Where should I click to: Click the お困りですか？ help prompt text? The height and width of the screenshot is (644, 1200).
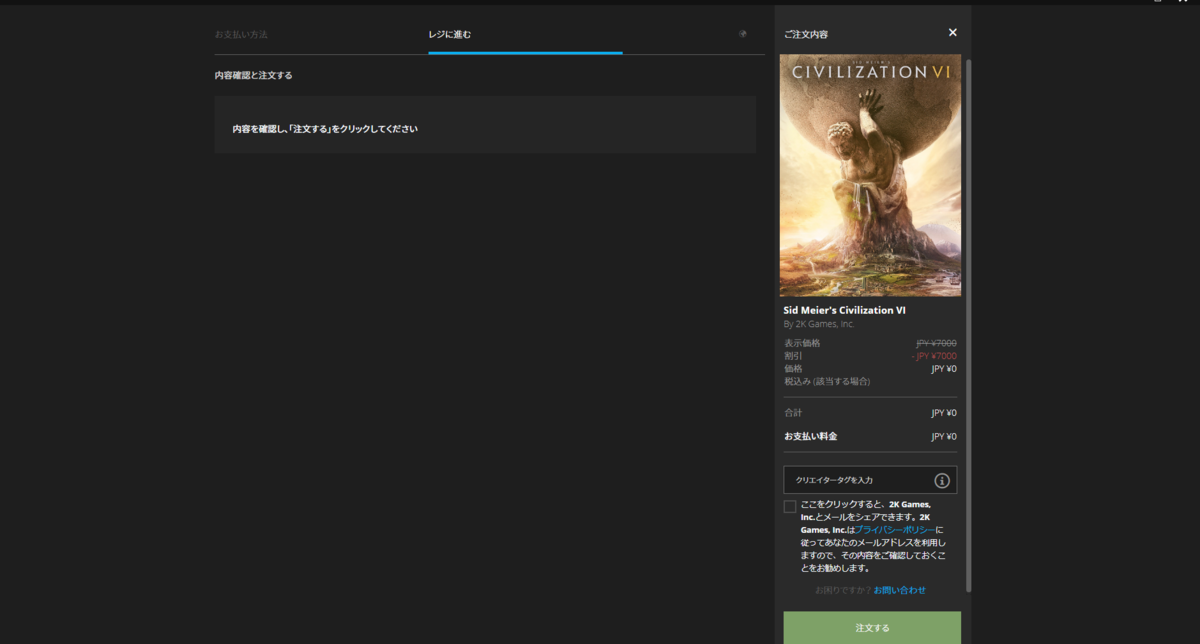point(842,590)
